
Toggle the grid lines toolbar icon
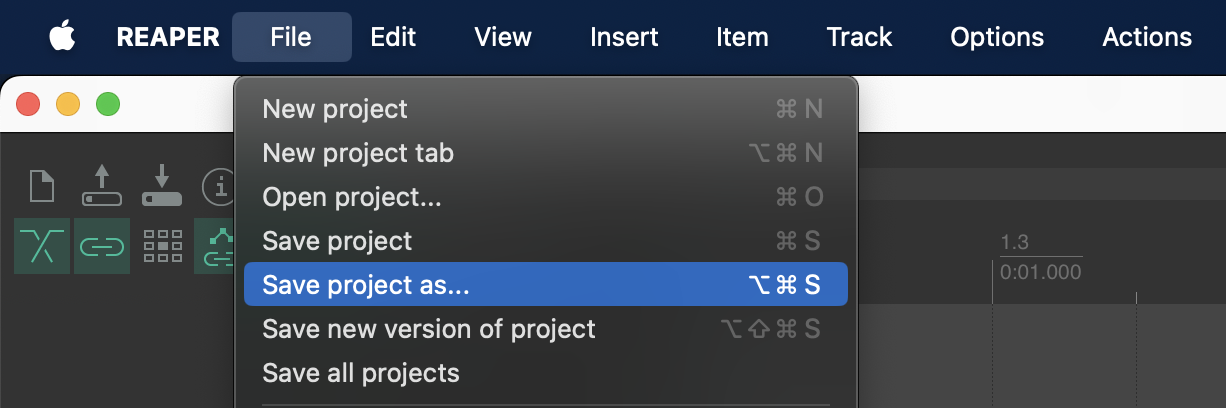pyautogui.click(x=161, y=246)
